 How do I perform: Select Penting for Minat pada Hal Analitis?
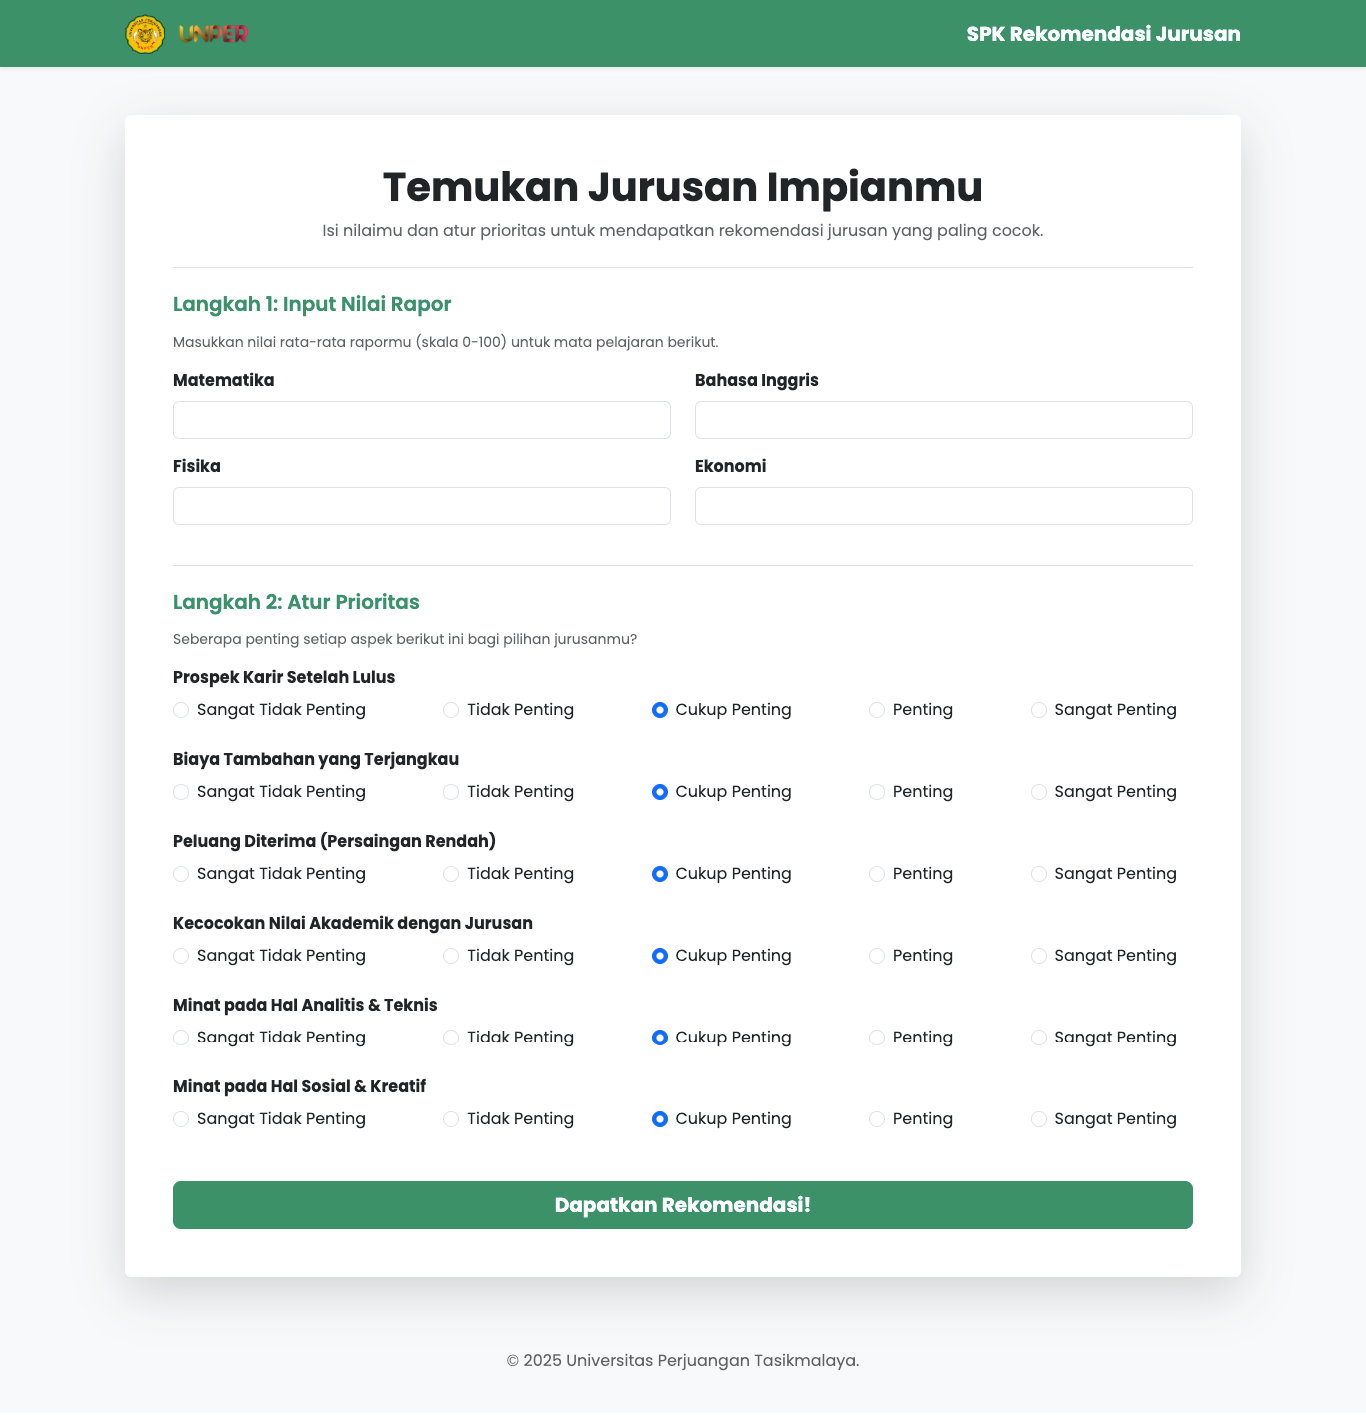click(x=877, y=1037)
